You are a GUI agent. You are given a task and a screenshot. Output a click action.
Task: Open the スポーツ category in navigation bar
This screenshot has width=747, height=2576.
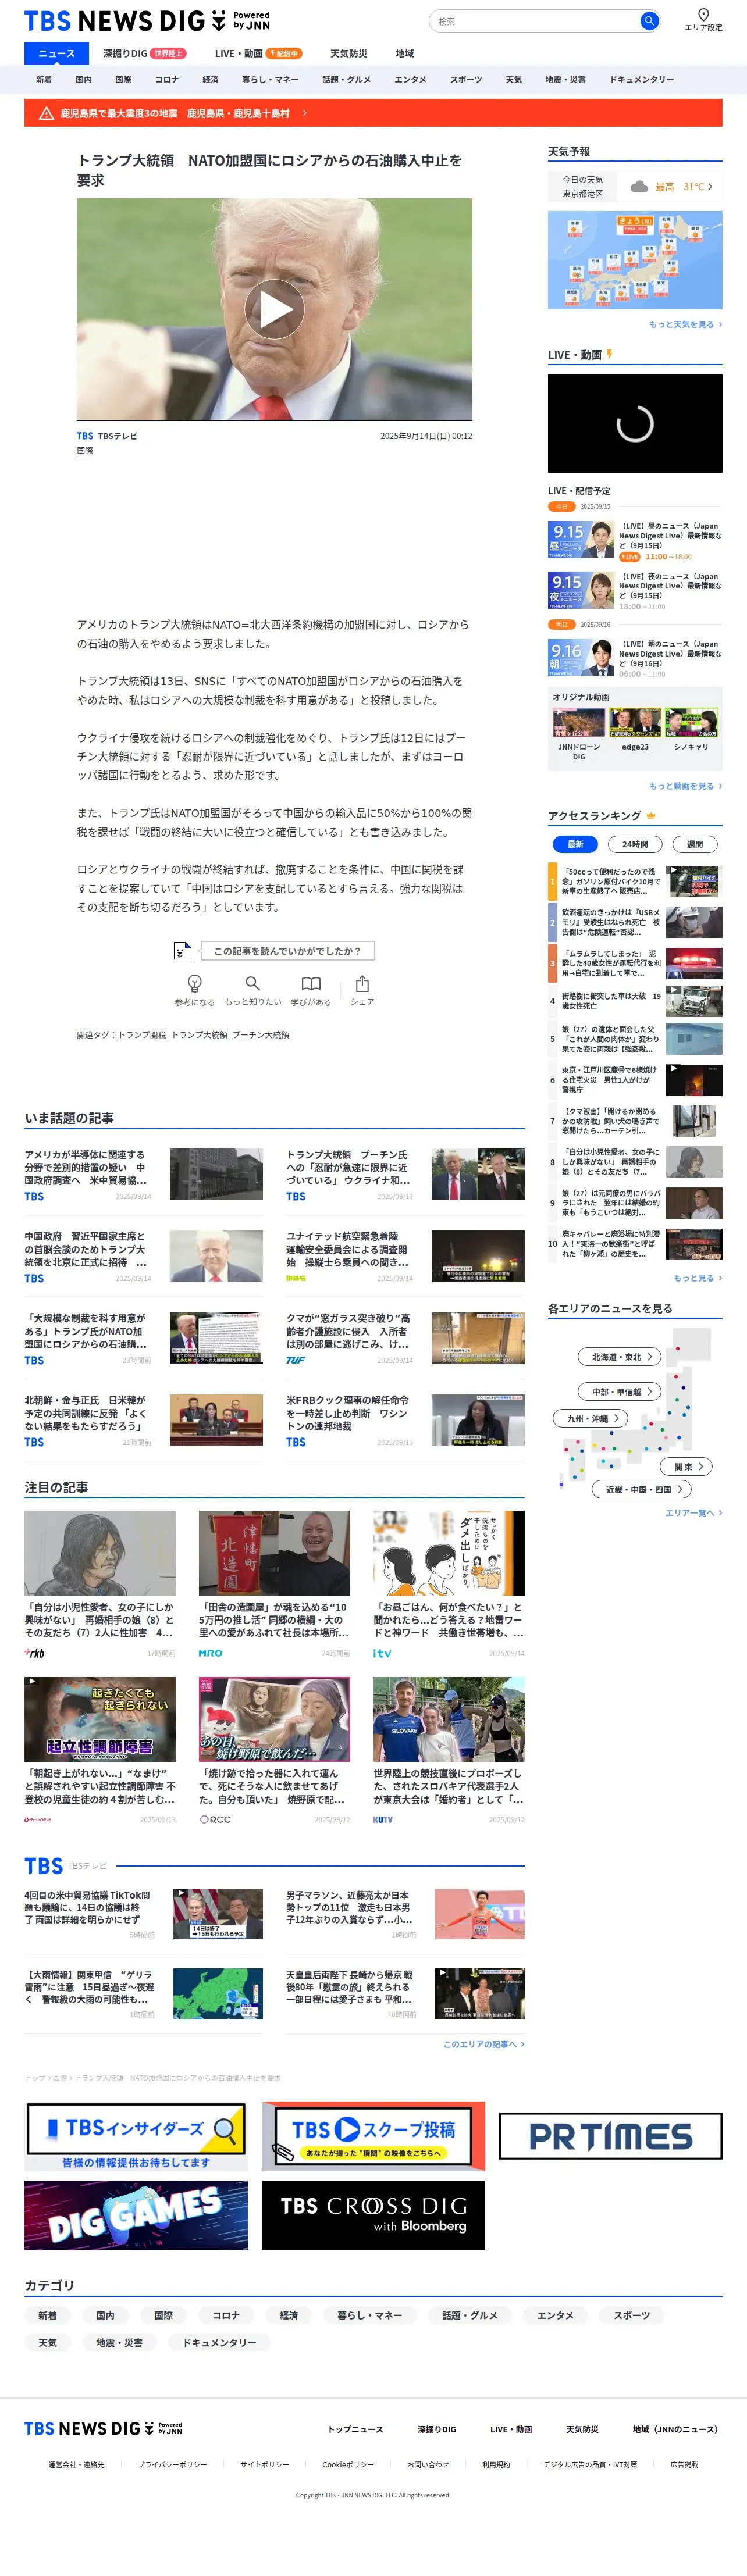pyautogui.click(x=466, y=79)
